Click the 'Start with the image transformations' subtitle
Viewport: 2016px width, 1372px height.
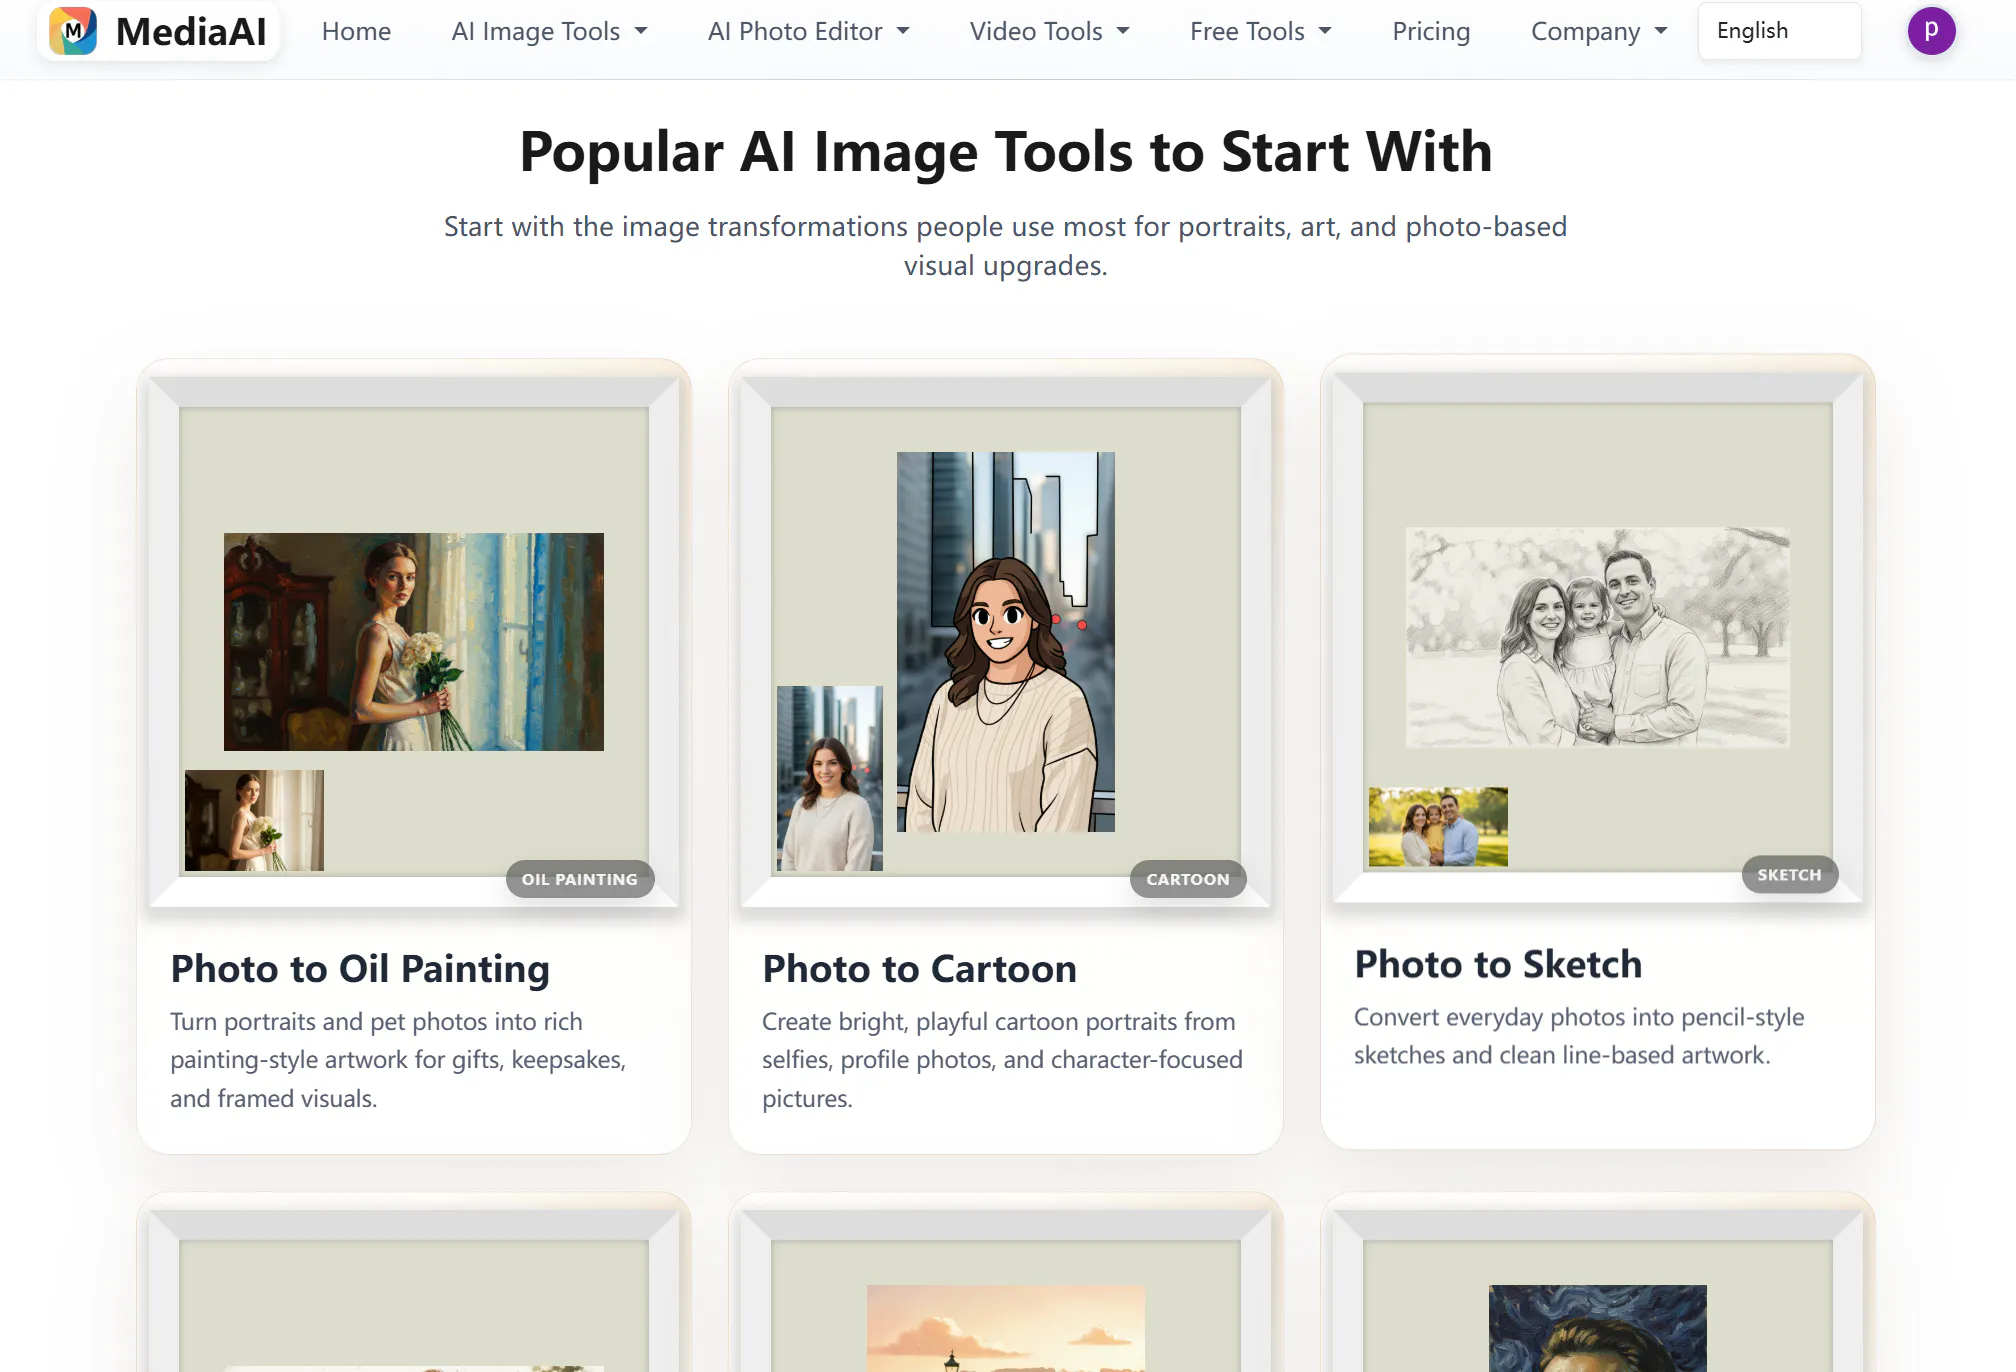click(x=1006, y=246)
